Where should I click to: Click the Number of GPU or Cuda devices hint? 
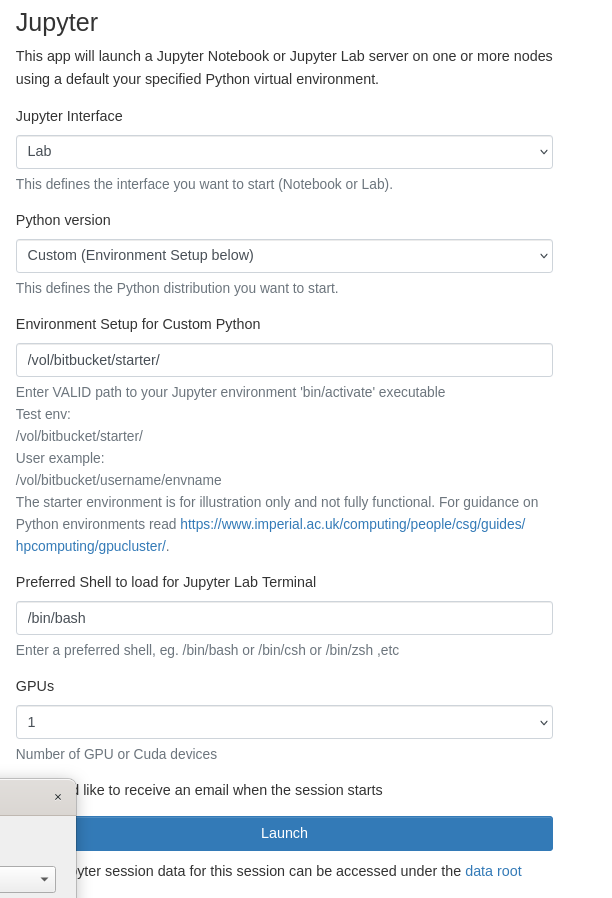tap(116, 754)
